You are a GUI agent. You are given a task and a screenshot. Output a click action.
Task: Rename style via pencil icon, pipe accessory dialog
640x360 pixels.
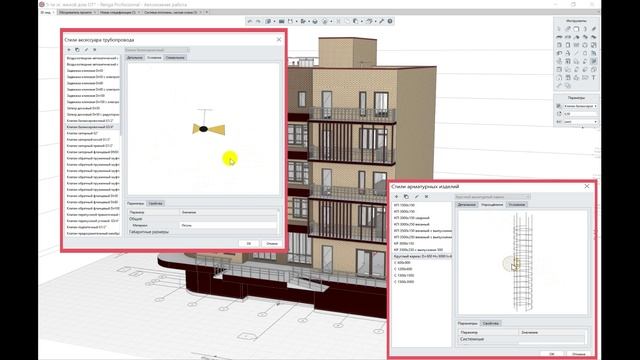86,50
